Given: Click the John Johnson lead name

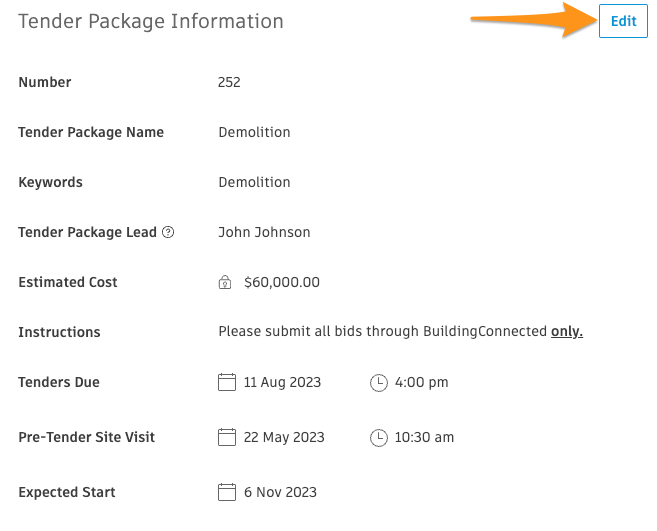Looking at the screenshot, I should click(264, 232).
